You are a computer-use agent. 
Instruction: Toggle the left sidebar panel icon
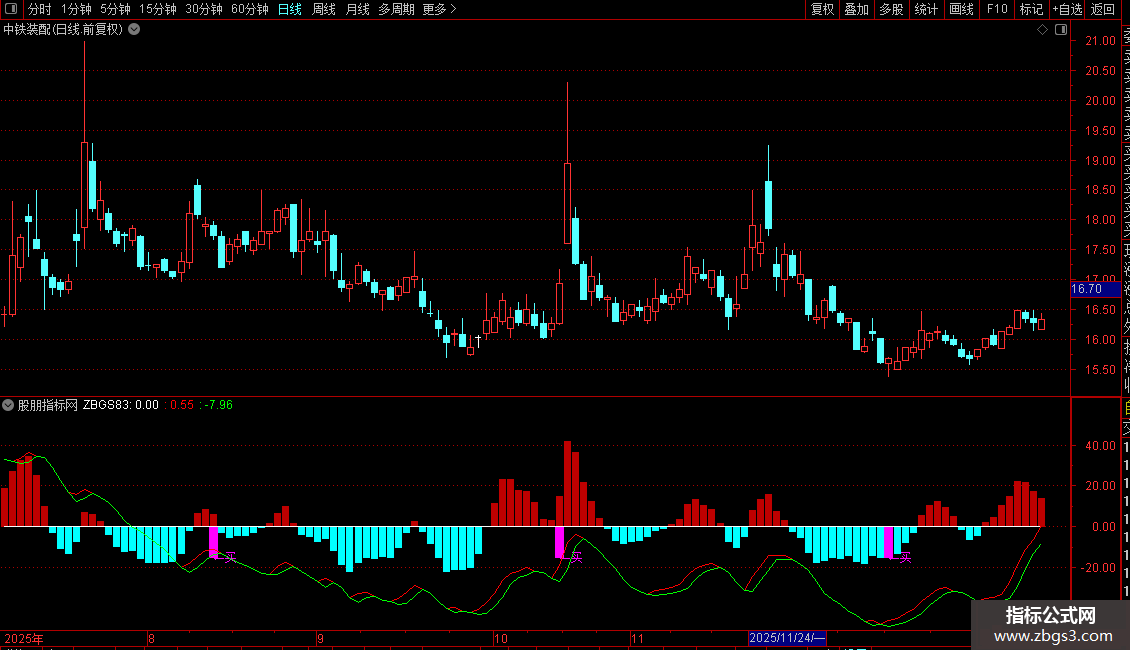(x=11, y=9)
